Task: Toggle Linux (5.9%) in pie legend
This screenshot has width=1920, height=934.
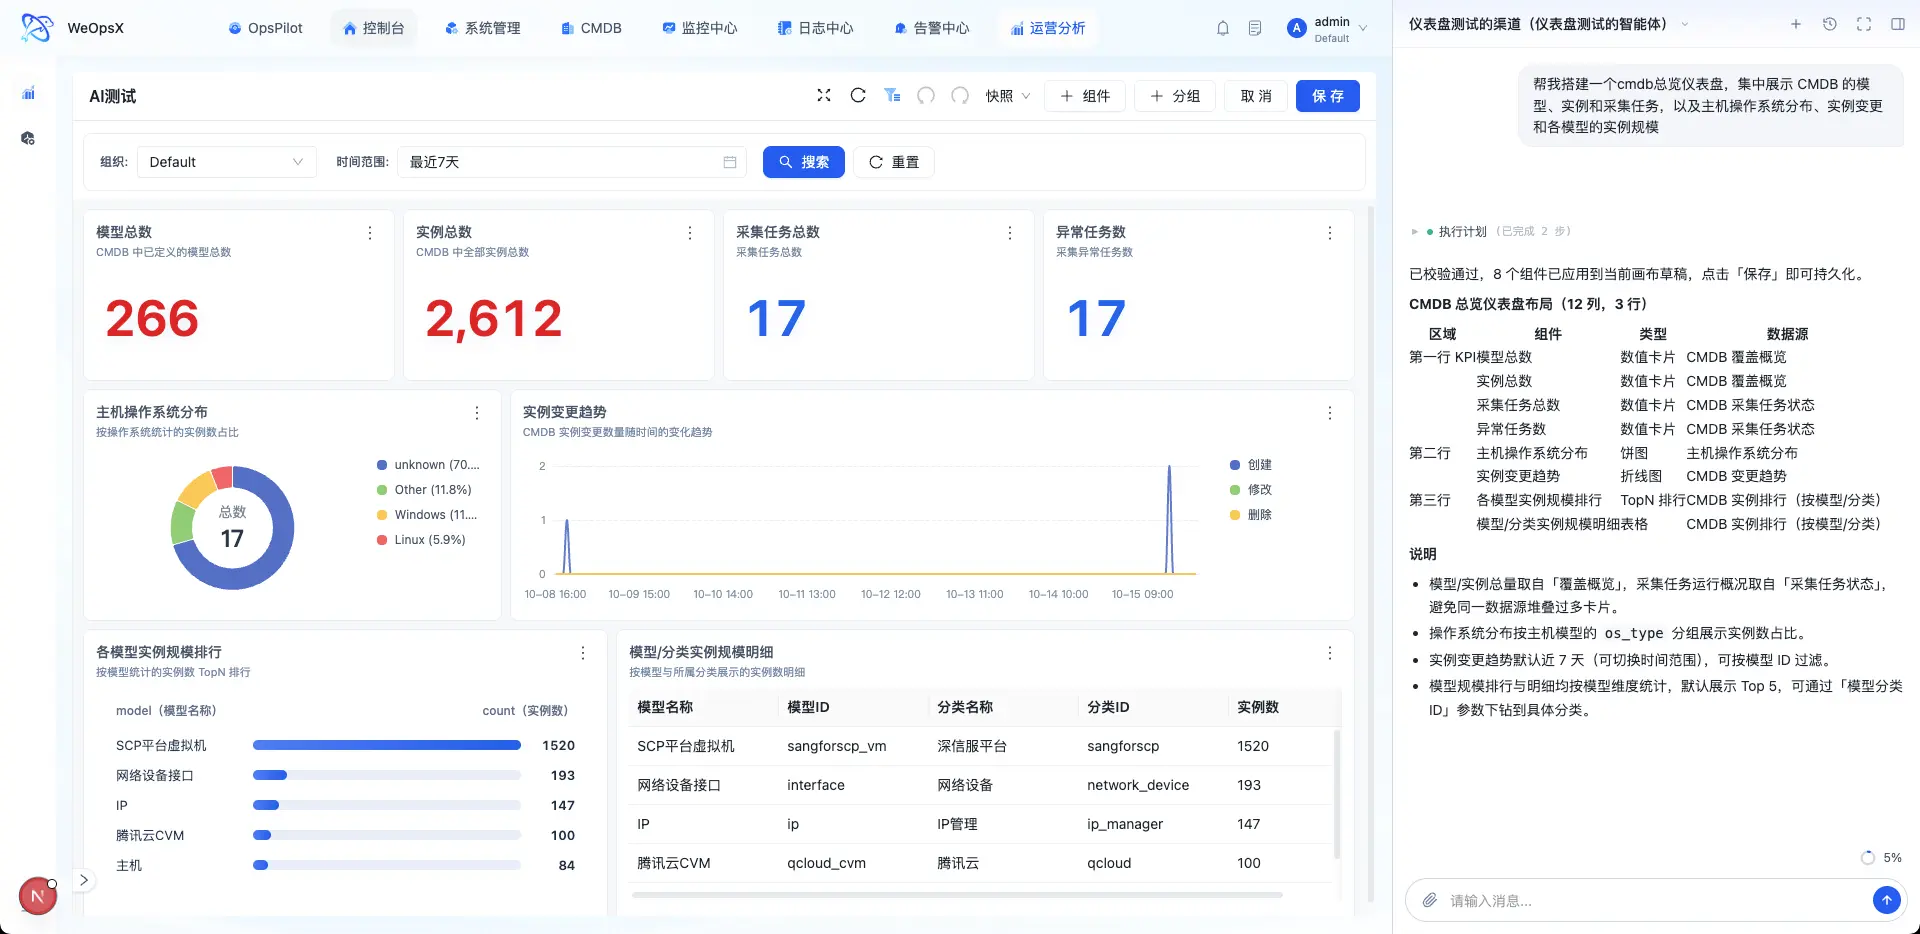Action: [421, 540]
